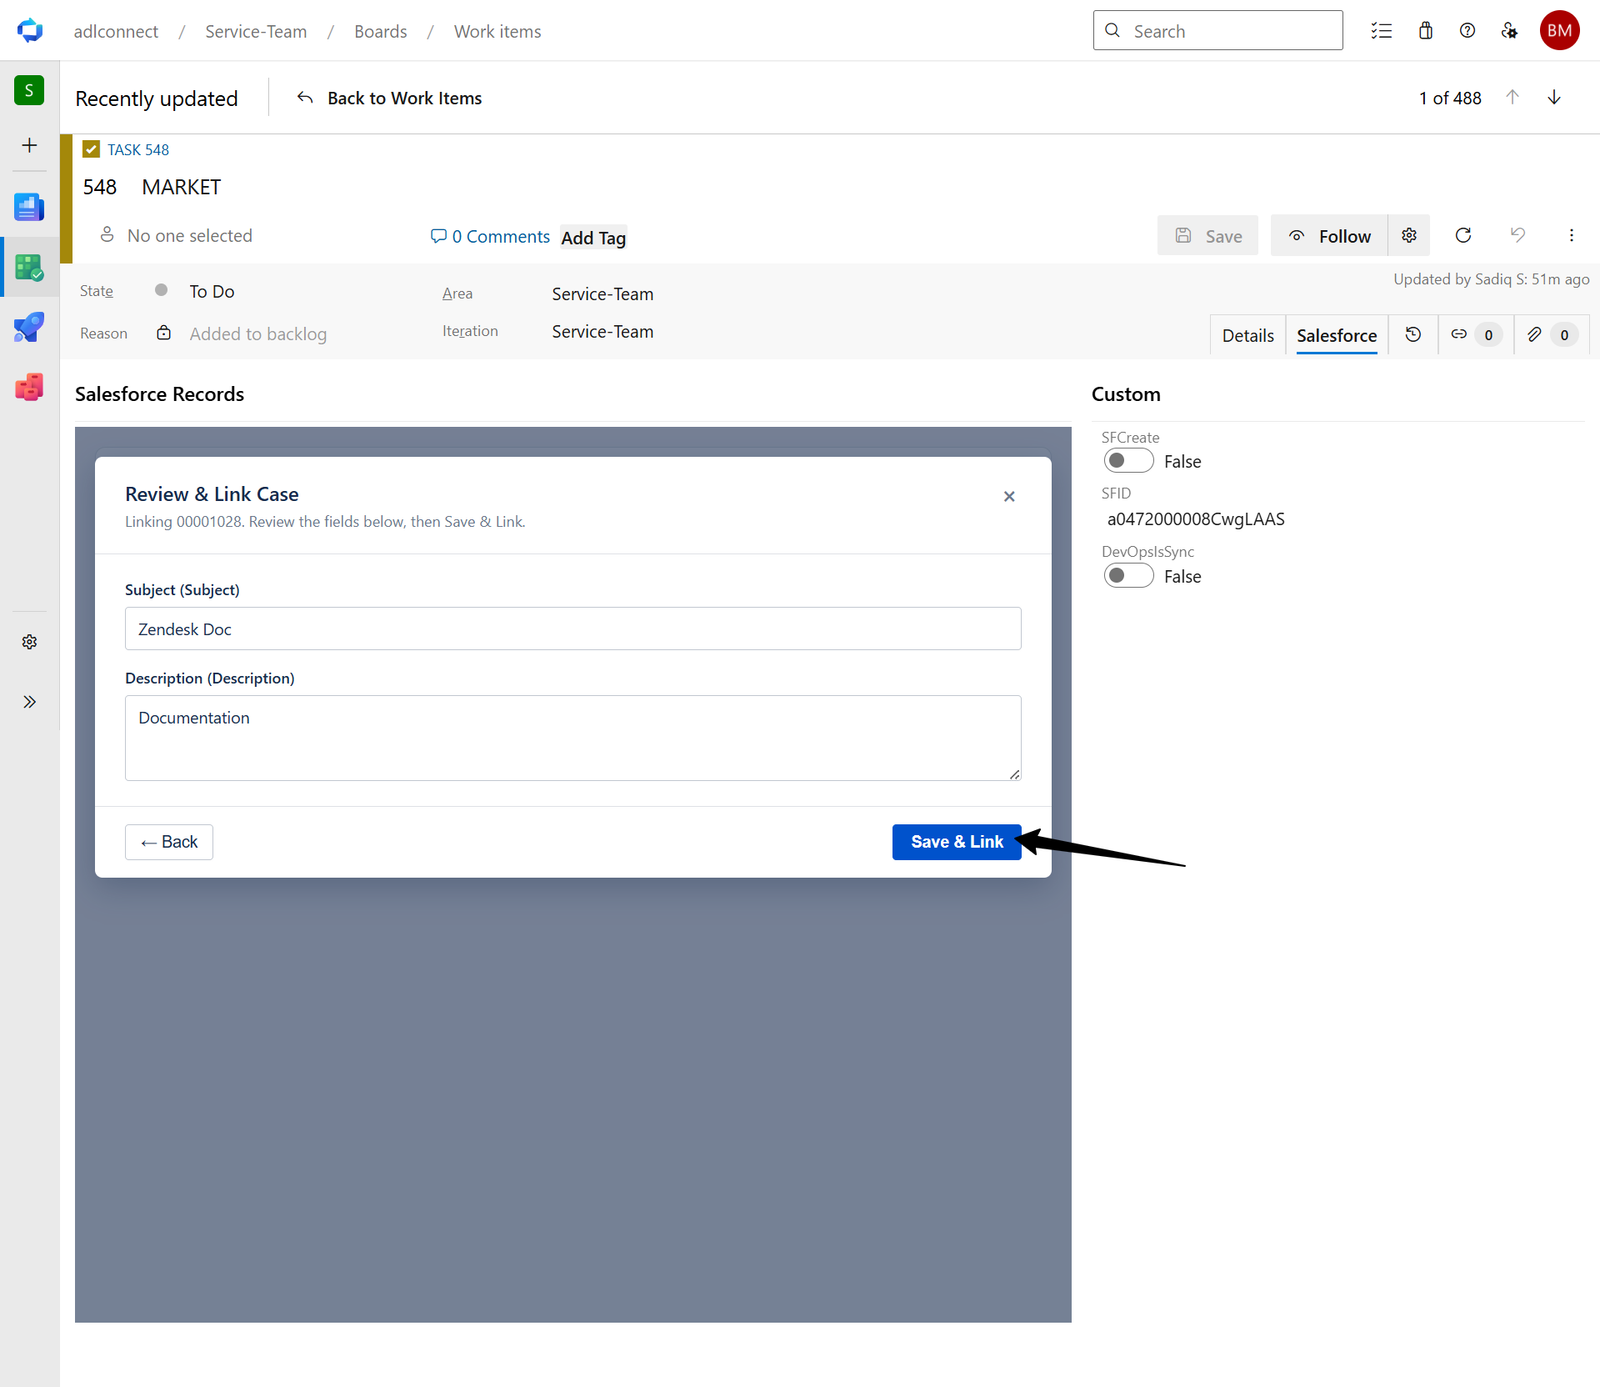Open more actions ellipsis menu

[1571, 235]
